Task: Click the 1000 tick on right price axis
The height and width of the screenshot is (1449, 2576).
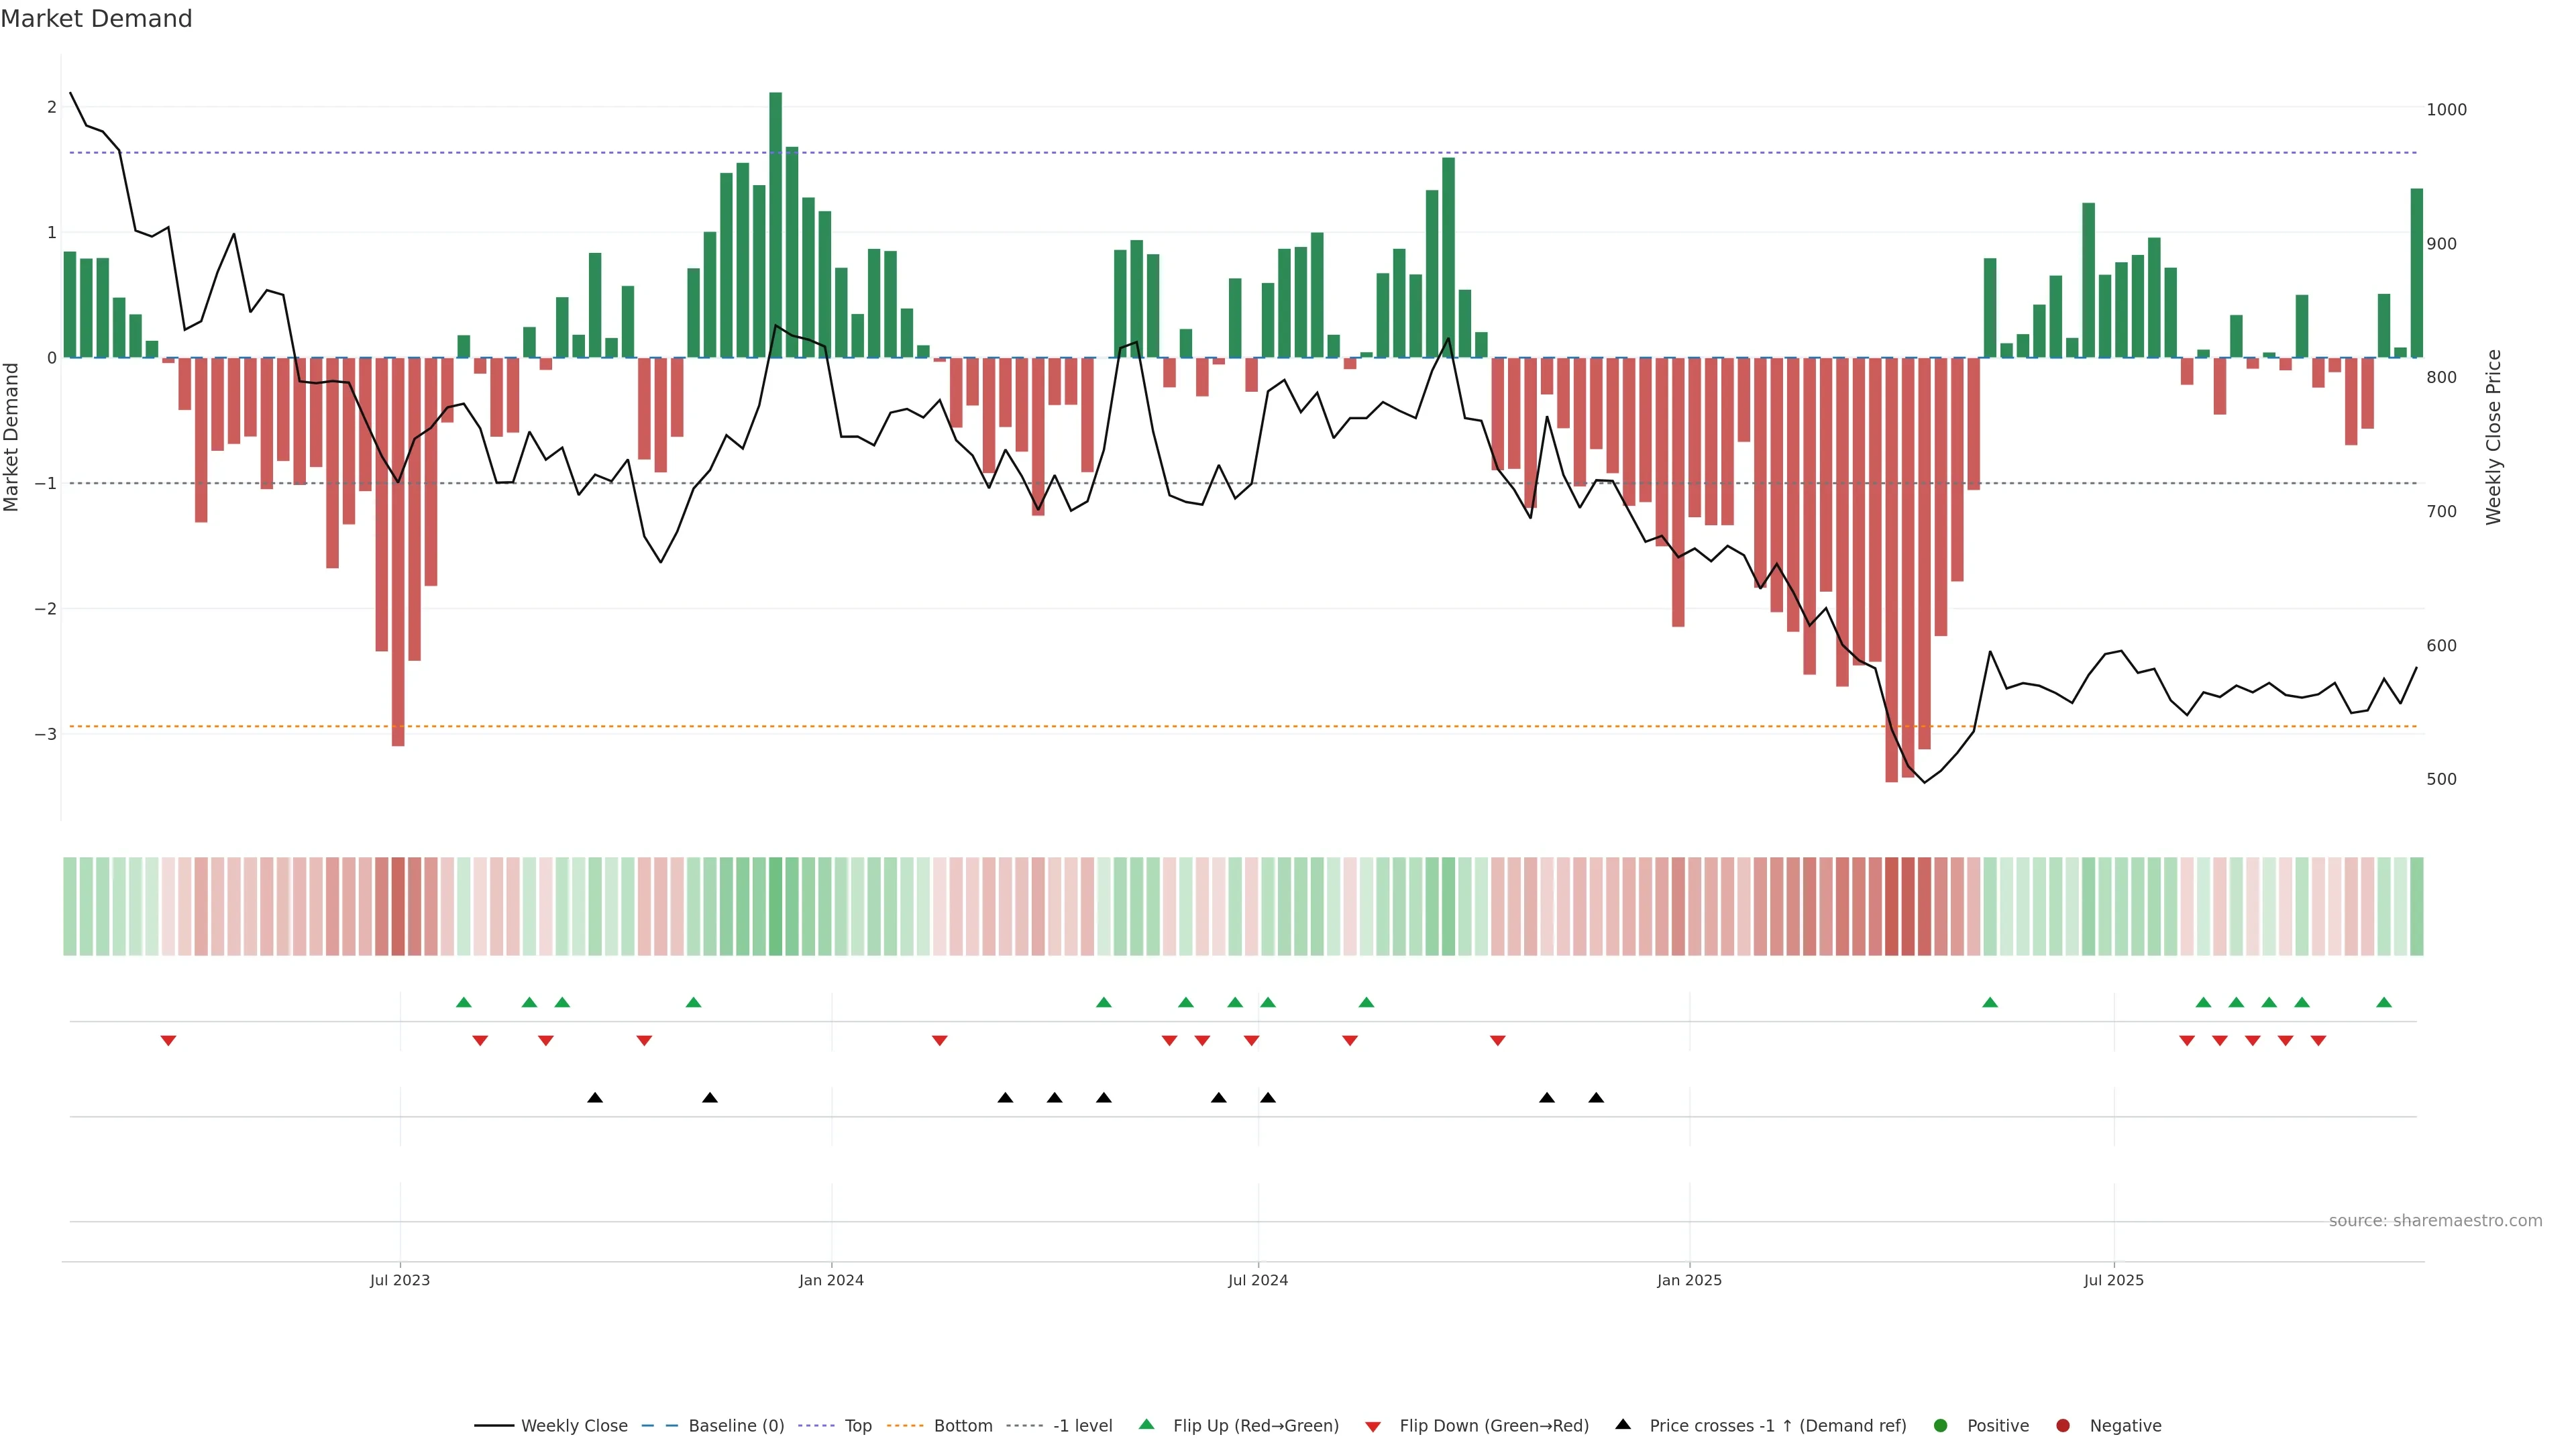Action: coord(2446,110)
